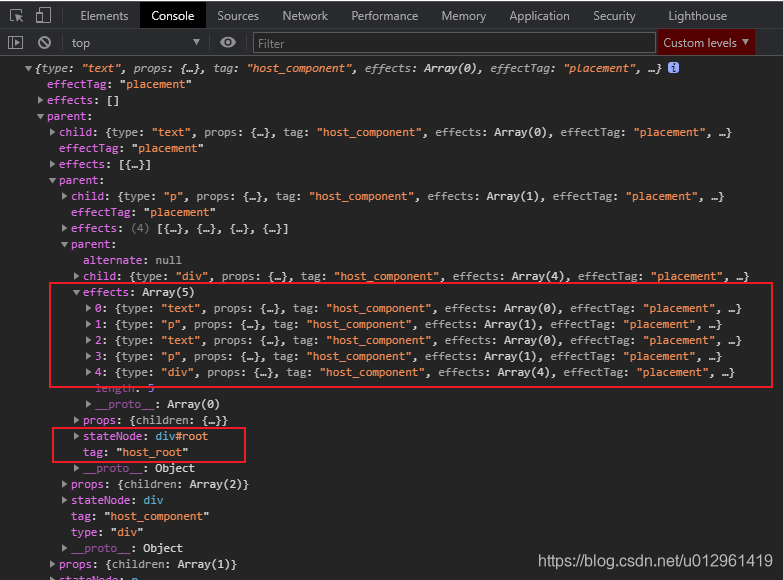Select the tag "host_root" value
The height and width of the screenshot is (580, 783).
(152, 452)
